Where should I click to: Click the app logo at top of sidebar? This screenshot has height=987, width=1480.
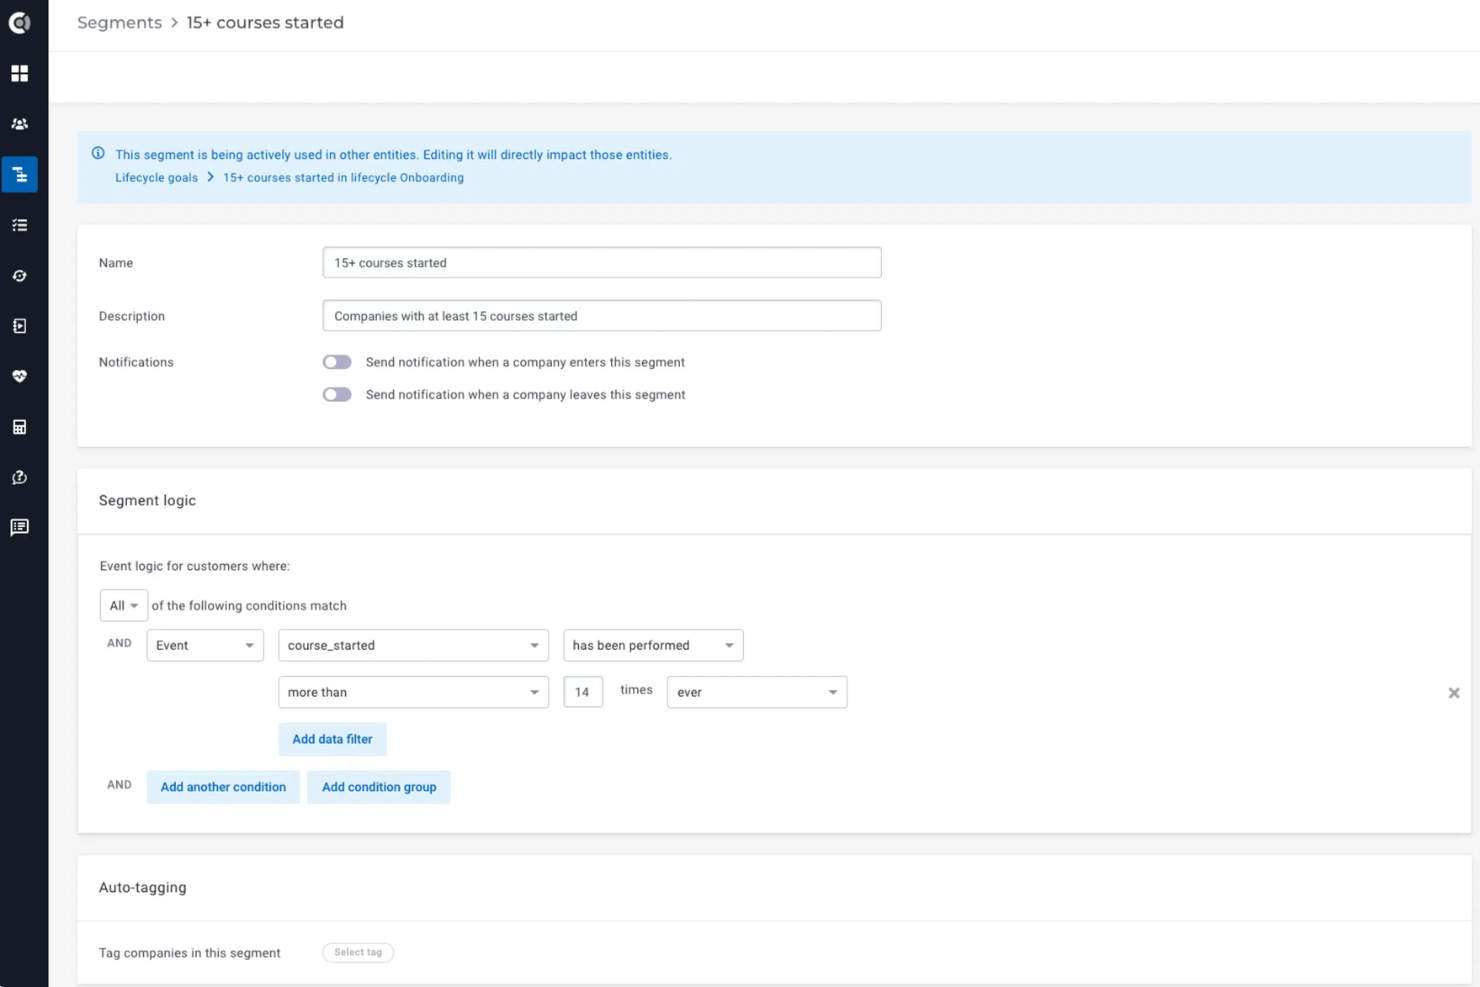(x=20, y=22)
